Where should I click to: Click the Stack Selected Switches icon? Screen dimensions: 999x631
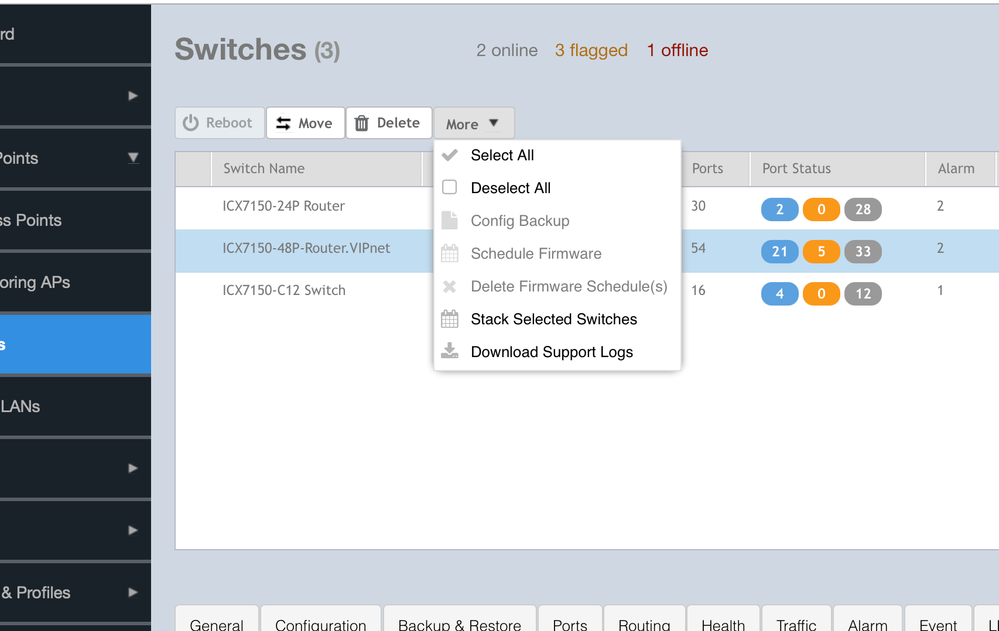[x=450, y=320]
